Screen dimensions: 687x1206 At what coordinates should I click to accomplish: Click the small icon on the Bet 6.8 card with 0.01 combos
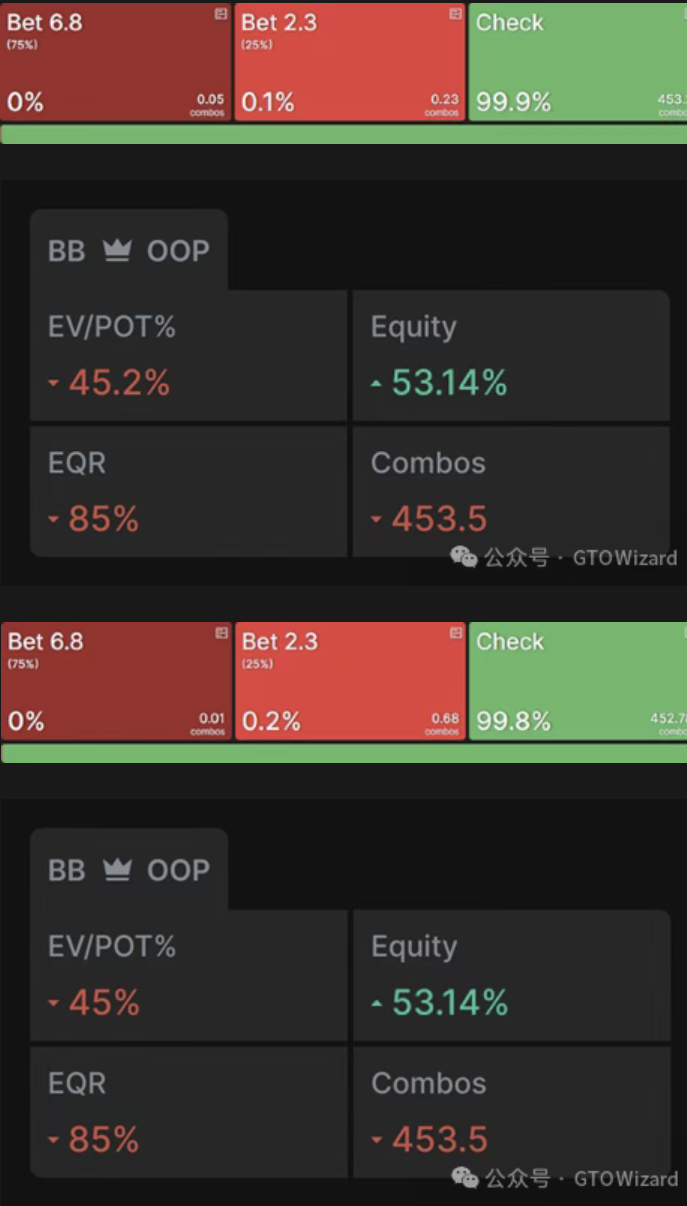(x=221, y=633)
